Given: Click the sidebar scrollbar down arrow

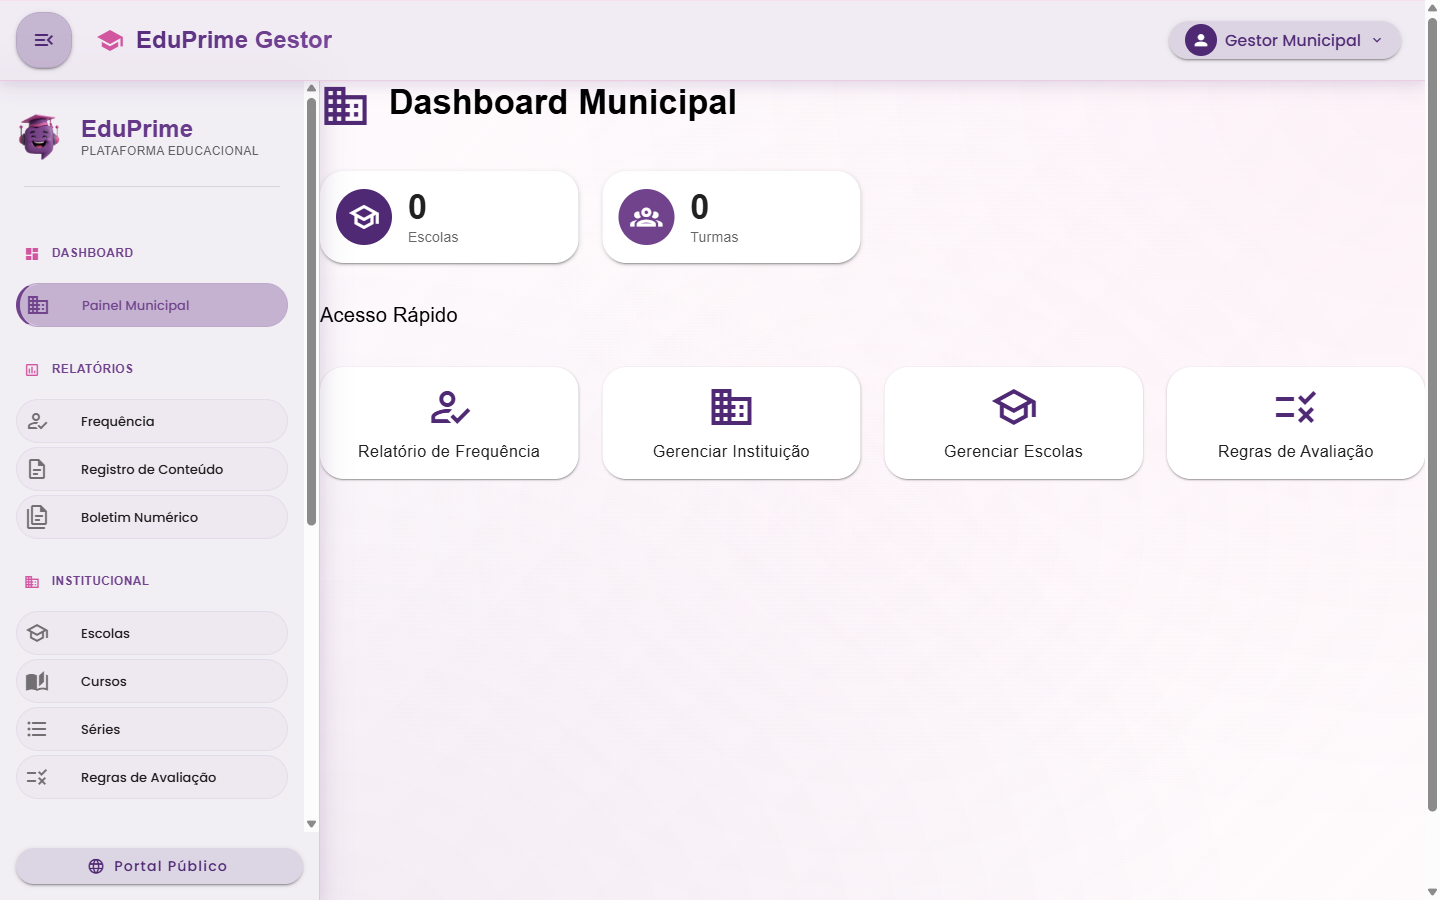Looking at the screenshot, I should tap(311, 824).
